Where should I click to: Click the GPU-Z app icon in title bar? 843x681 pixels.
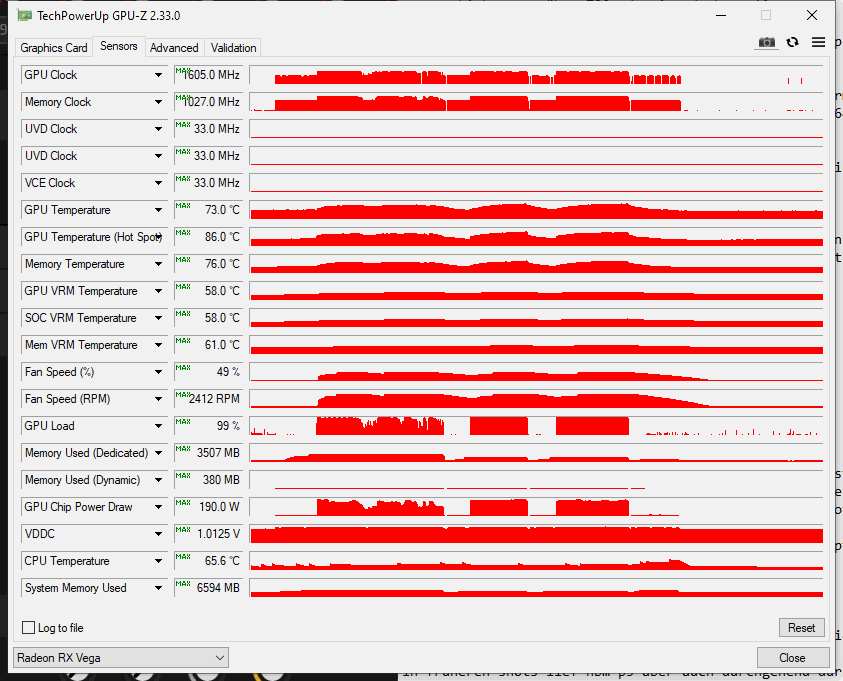pos(24,15)
